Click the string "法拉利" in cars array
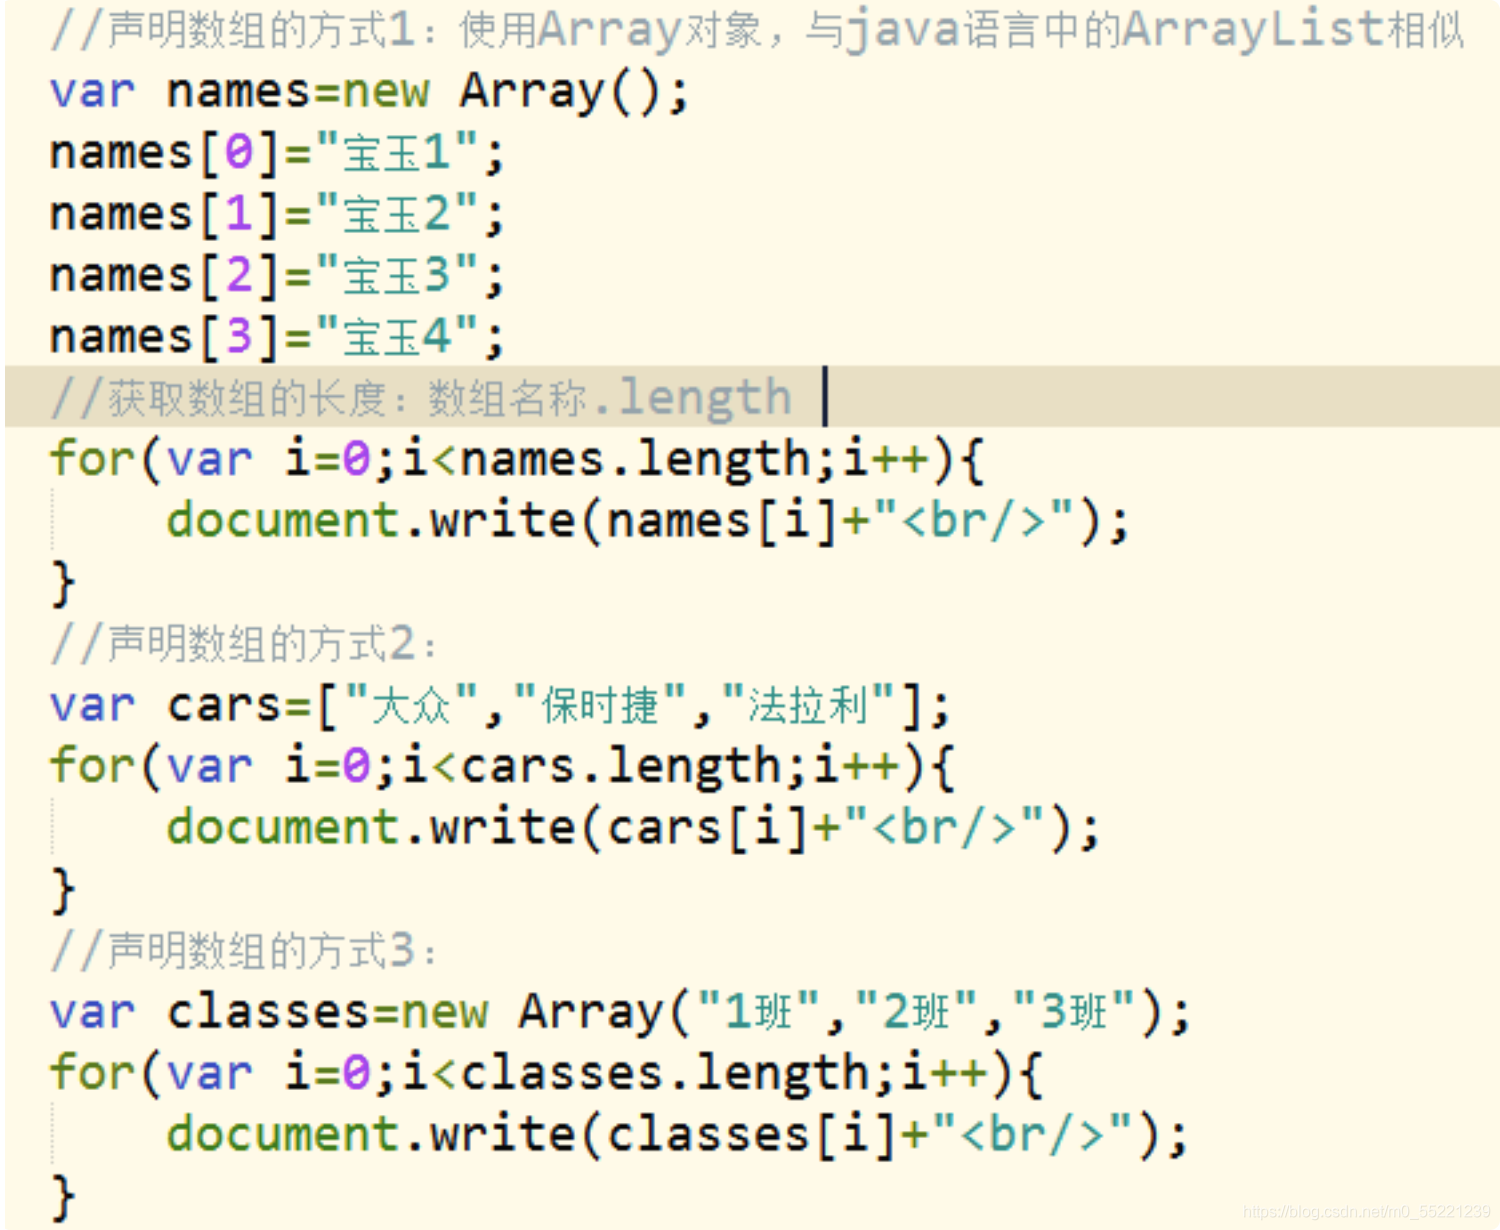This screenshot has height=1230, width=1500. (808, 705)
